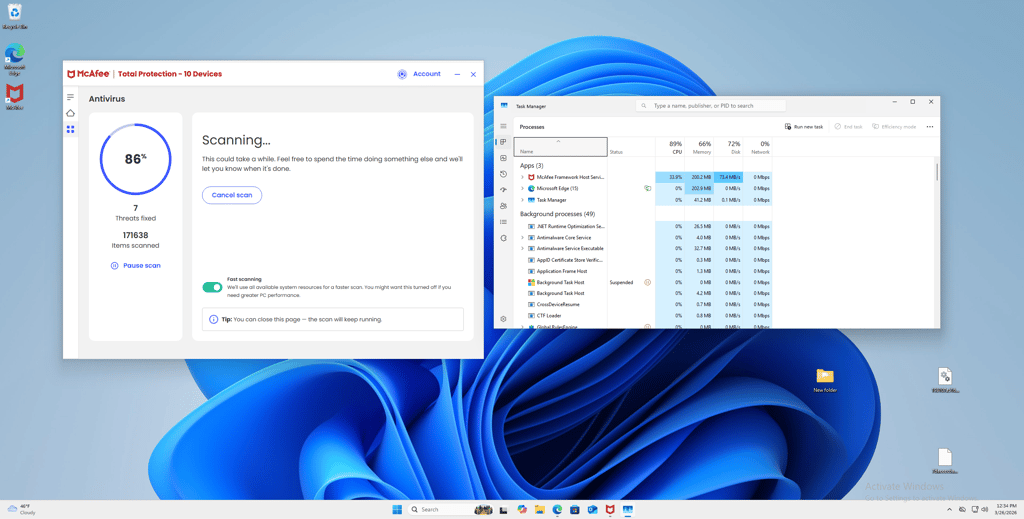Open the Windows Start button

click(397, 509)
